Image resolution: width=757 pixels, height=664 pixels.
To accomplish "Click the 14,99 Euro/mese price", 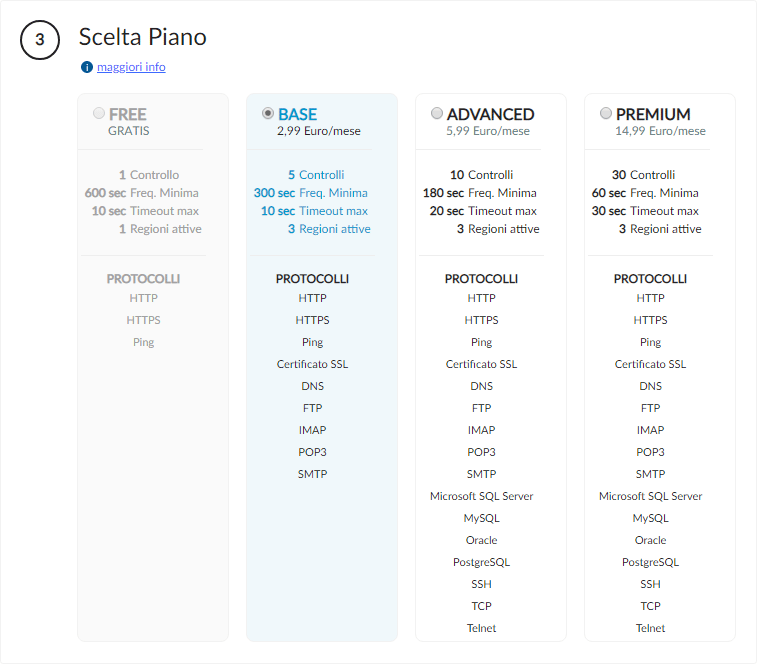I will (x=660, y=131).
